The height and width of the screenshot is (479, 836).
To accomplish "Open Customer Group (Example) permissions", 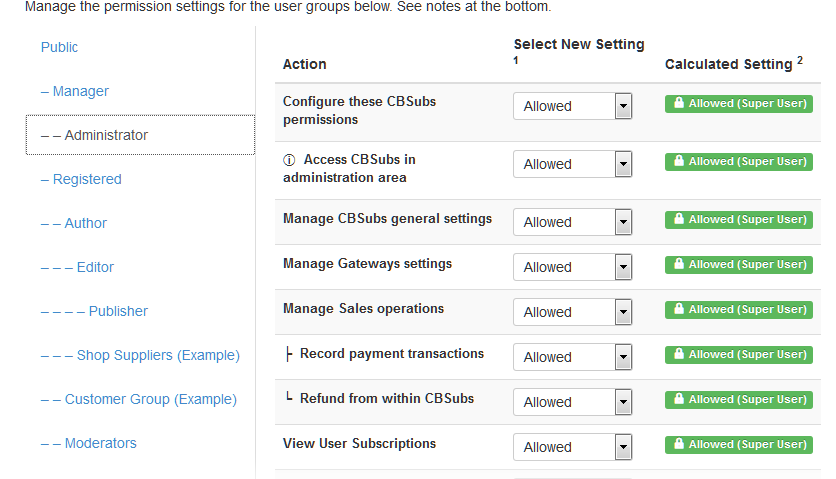I will click(139, 400).
